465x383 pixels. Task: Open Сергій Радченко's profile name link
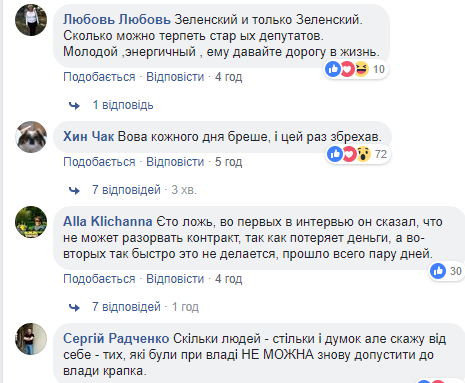[x=116, y=339]
